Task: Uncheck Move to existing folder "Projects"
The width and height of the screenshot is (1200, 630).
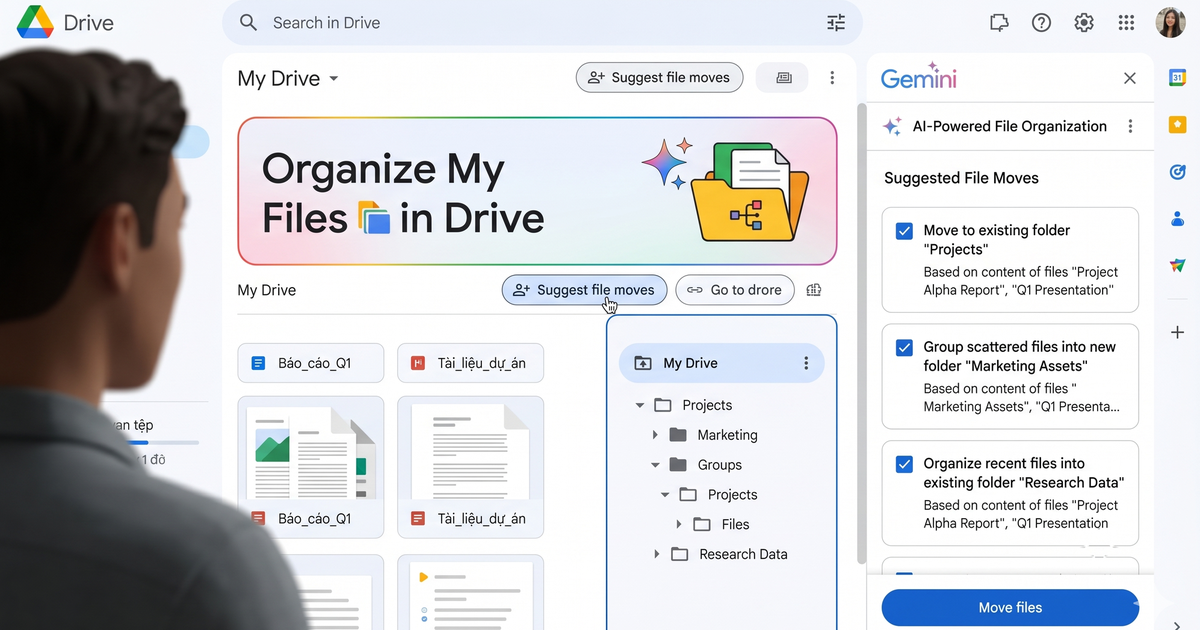Action: [904, 231]
